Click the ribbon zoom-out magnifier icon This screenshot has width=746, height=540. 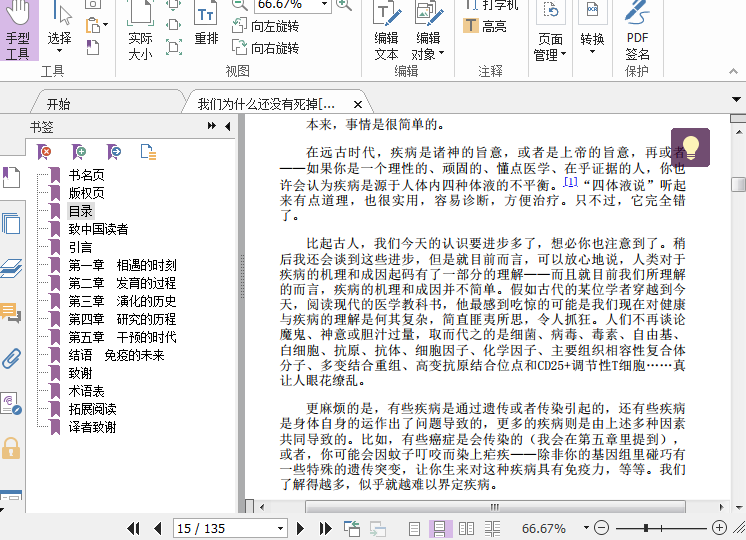coord(240,4)
